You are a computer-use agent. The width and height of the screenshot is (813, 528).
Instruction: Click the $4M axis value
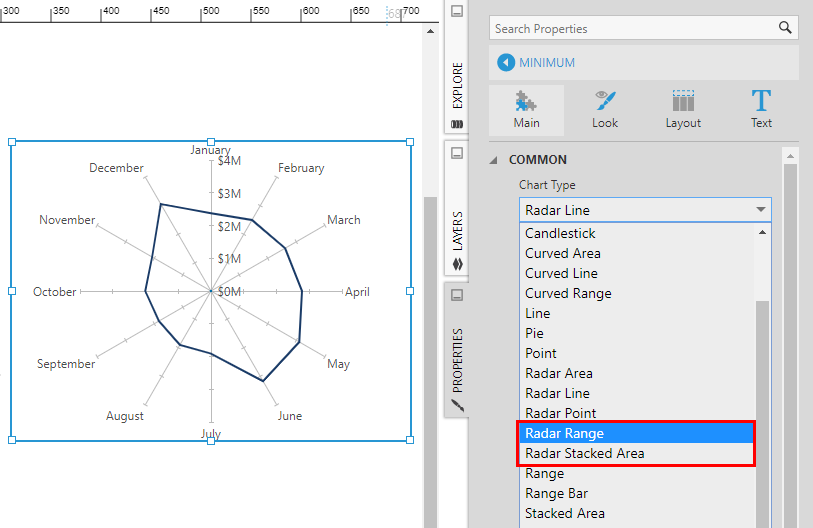(x=229, y=161)
